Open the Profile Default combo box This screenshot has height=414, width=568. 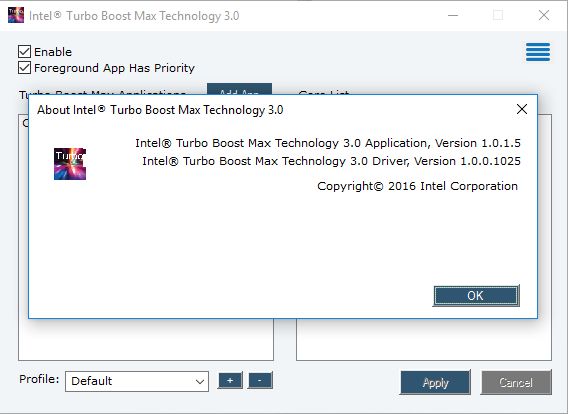137,381
